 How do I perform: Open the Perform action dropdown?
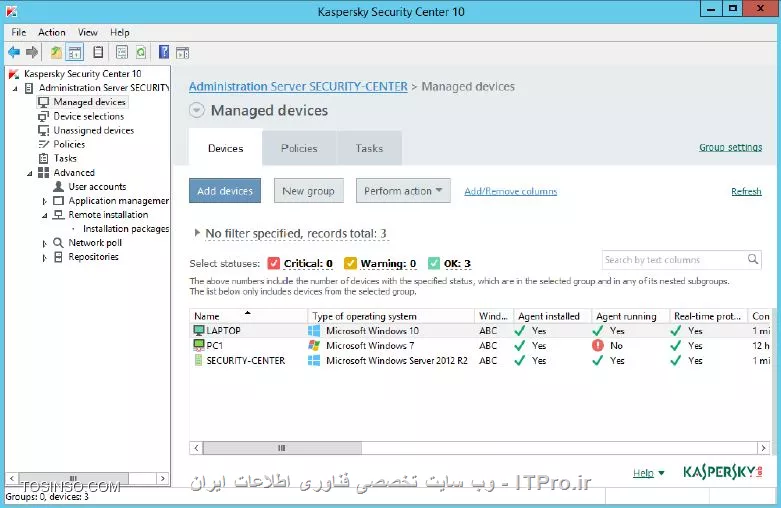[403, 191]
